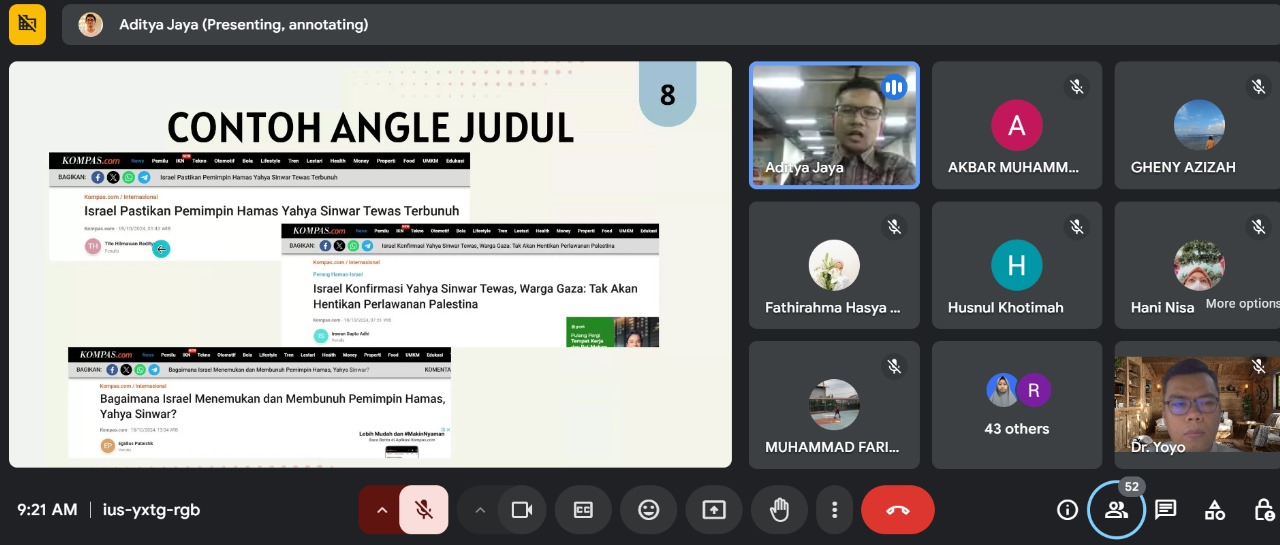Open the three-dot more options menu
1280x545 pixels.
click(x=834, y=510)
